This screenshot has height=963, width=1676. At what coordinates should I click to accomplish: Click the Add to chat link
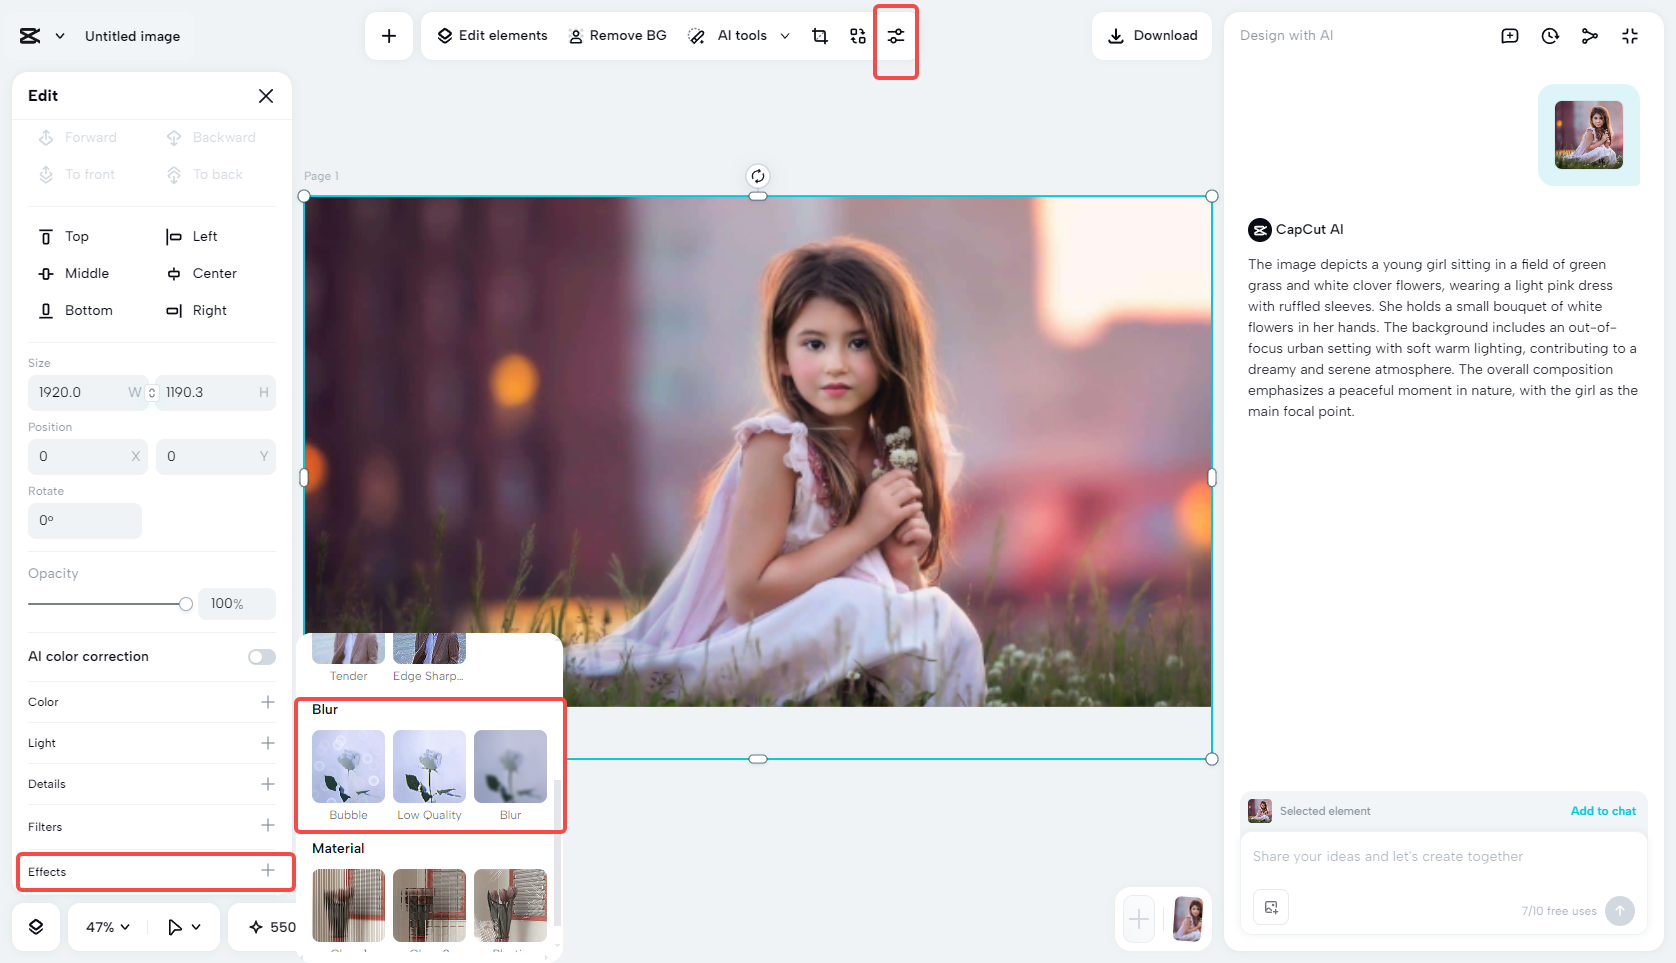tap(1603, 811)
